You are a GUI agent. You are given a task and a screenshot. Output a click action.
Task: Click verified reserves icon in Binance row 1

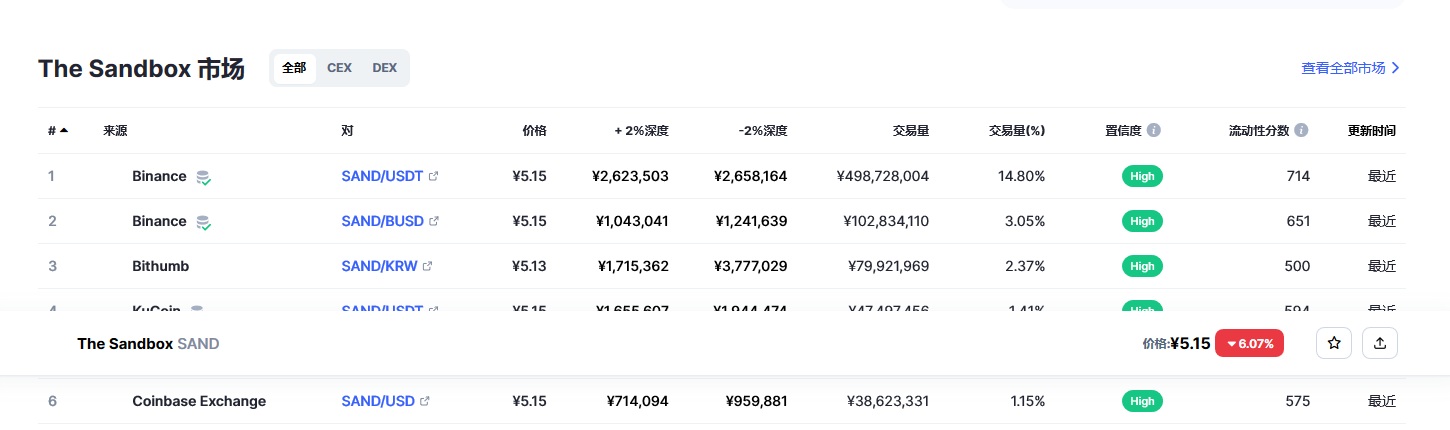coord(203,177)
